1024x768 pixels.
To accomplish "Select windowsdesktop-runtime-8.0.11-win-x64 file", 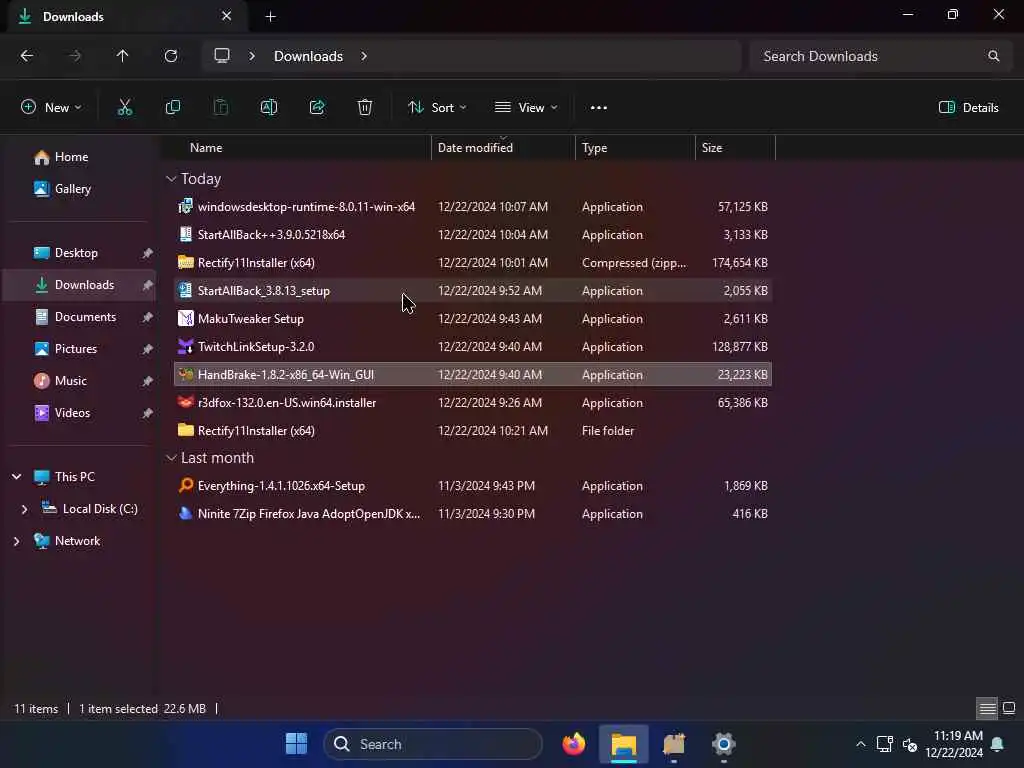I will coord(473,207).
